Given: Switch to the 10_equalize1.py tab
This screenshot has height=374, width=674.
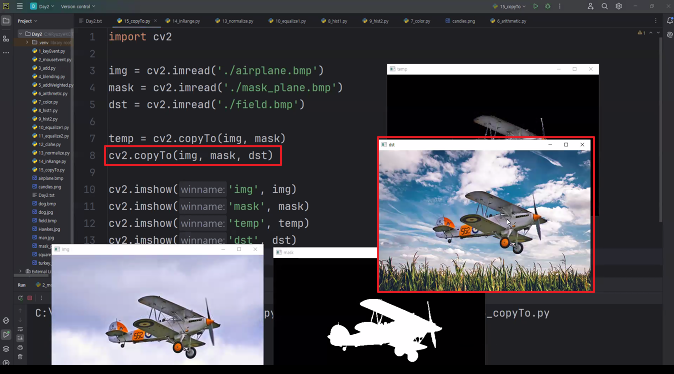Looking at the screenshot, I should click(287, 21).
